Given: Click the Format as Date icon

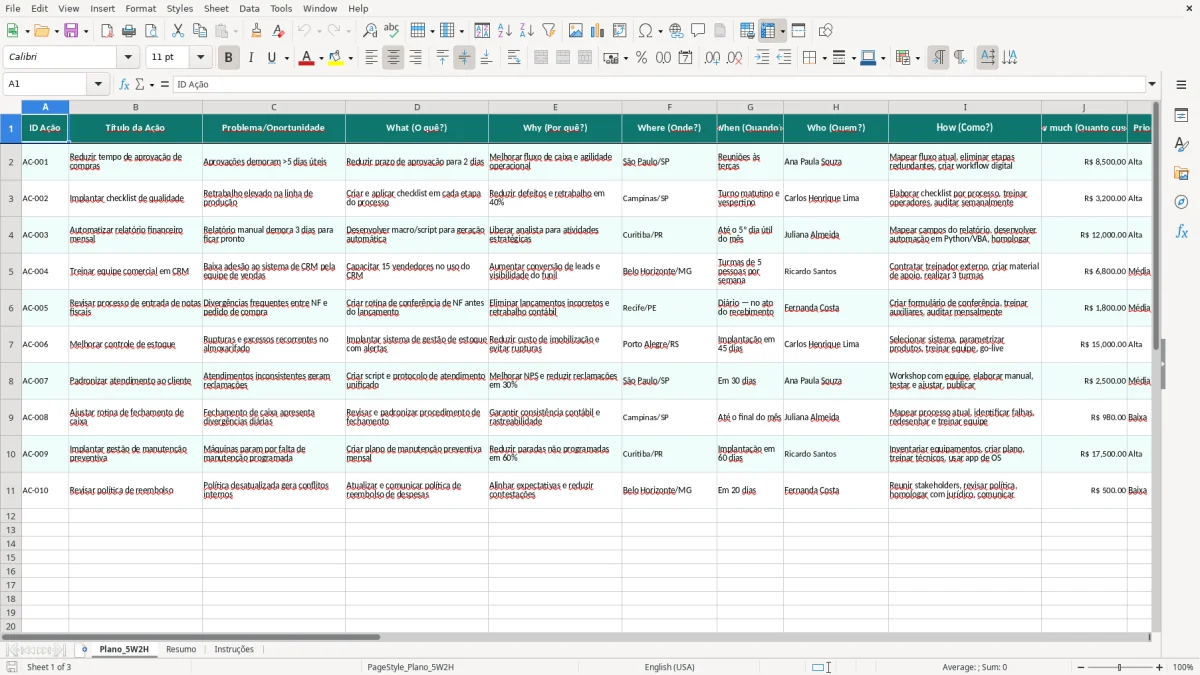Looking at the screenshot, I should pos(686,58).
